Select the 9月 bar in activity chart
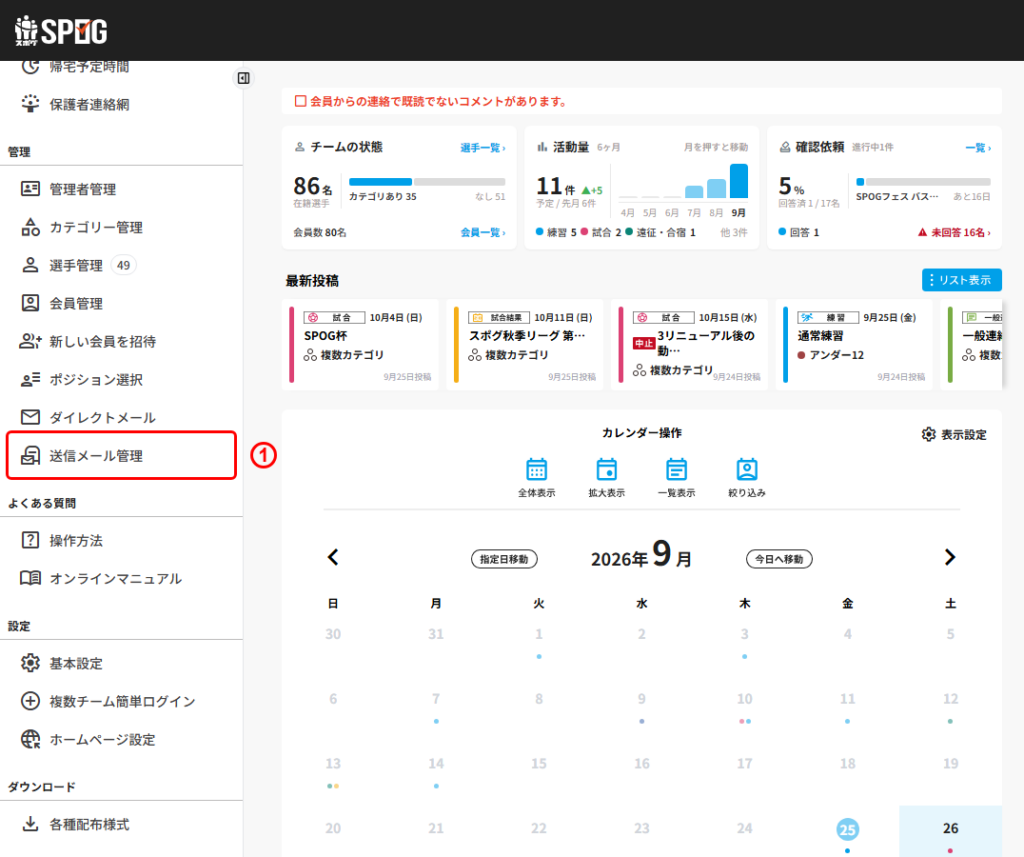This screenshot has width=1024, height=857. (x=739, y=181)
